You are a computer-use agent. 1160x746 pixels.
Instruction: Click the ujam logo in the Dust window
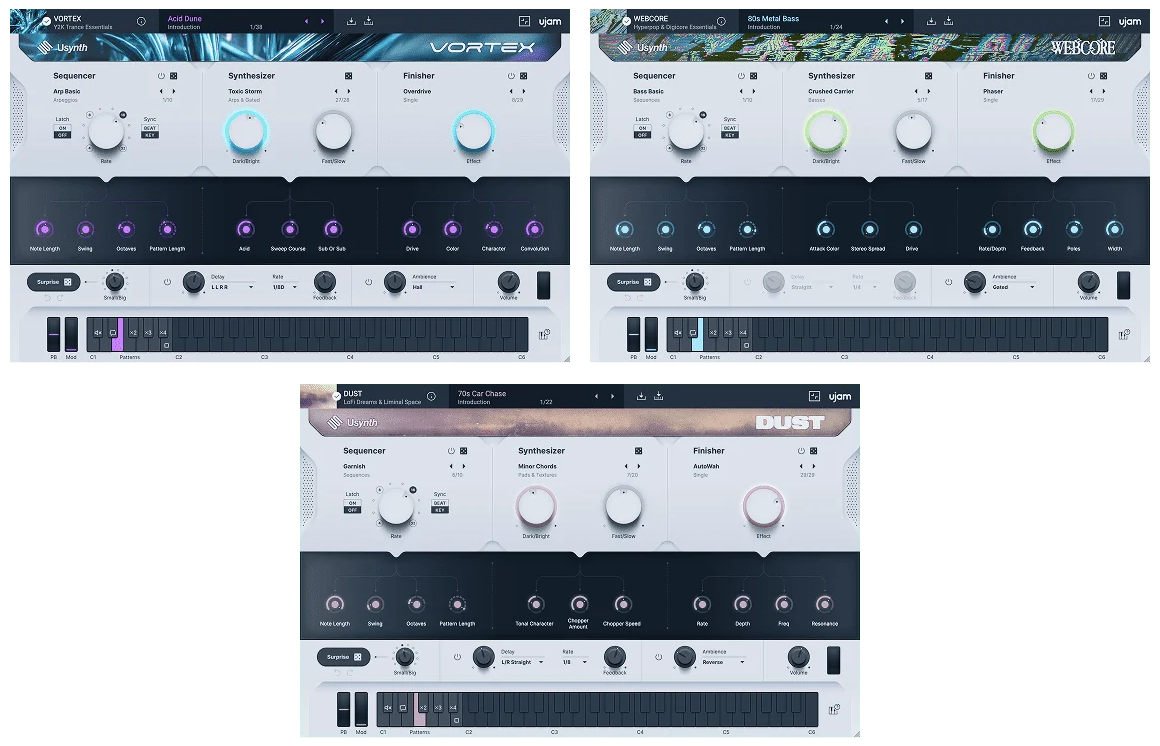(x=840, y=397)
